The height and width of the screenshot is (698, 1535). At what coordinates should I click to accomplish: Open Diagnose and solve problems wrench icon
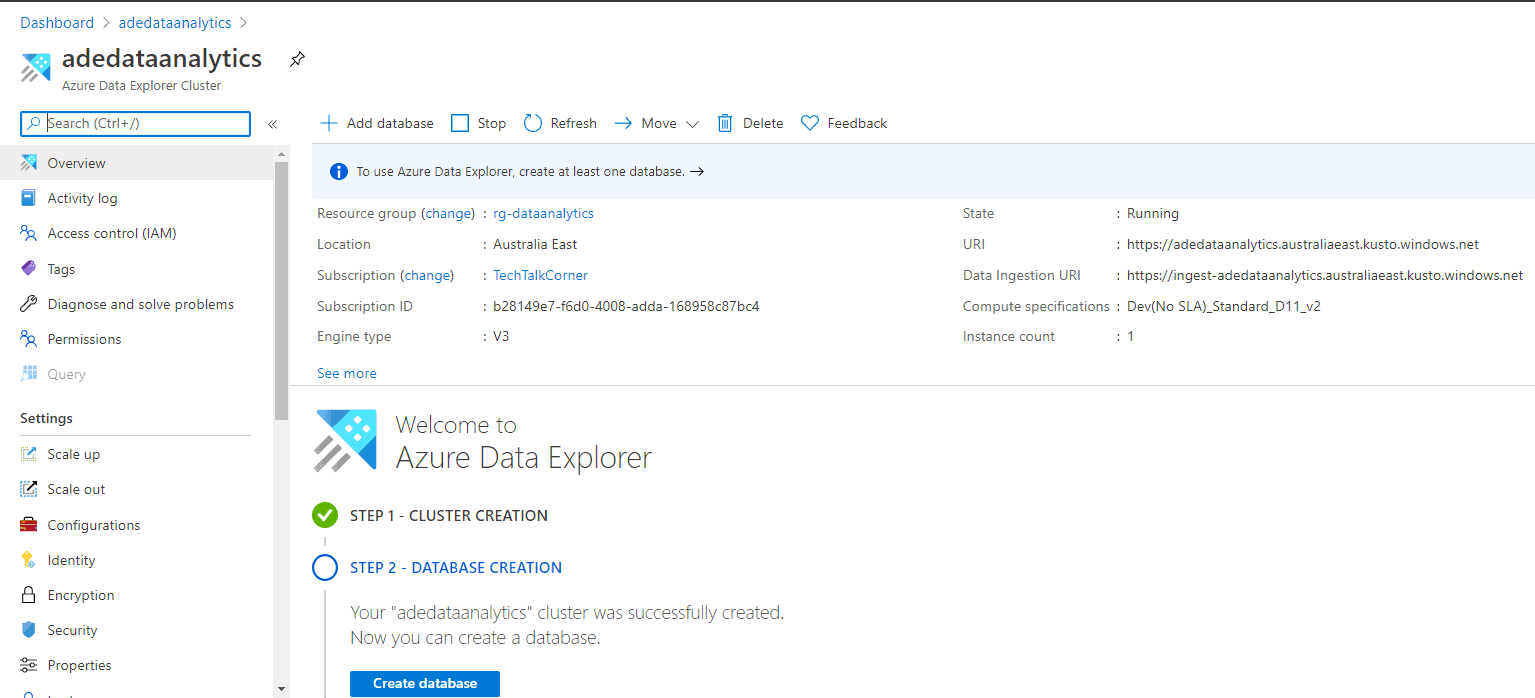(29, 304)
